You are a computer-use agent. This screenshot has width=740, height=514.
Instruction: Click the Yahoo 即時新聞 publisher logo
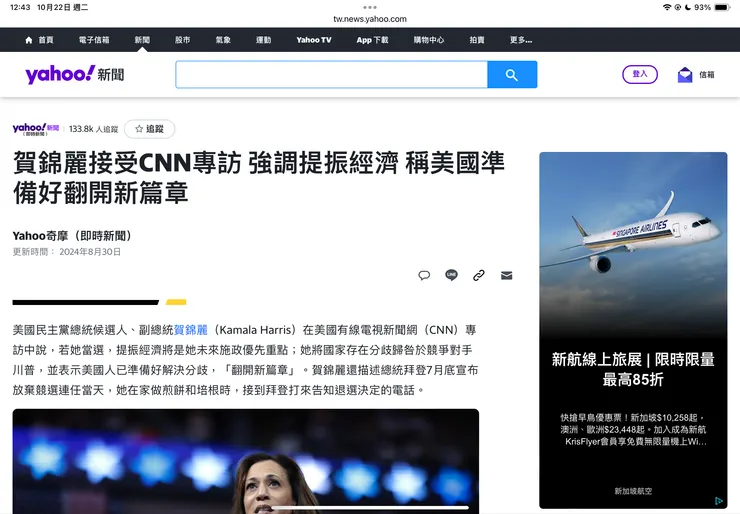(36, 129)
